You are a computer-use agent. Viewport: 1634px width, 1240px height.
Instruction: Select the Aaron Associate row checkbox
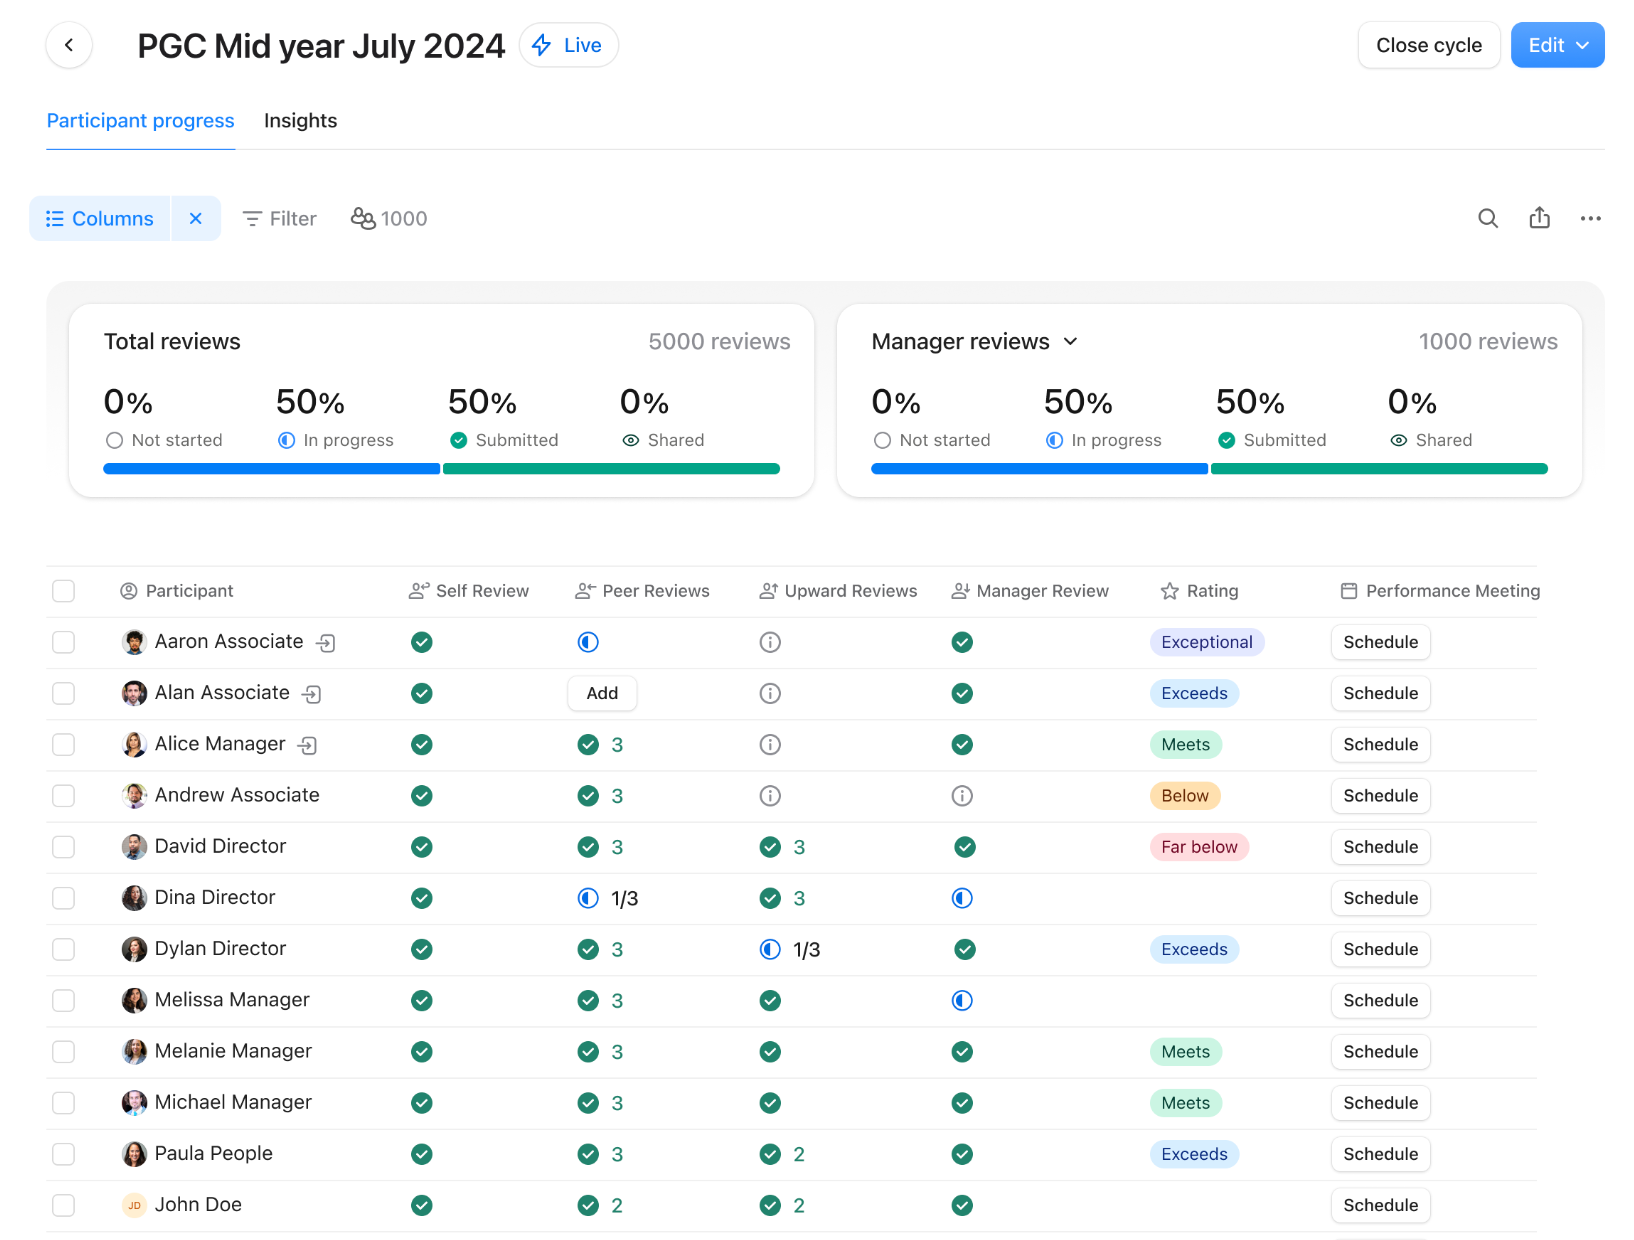pos(63,642)
